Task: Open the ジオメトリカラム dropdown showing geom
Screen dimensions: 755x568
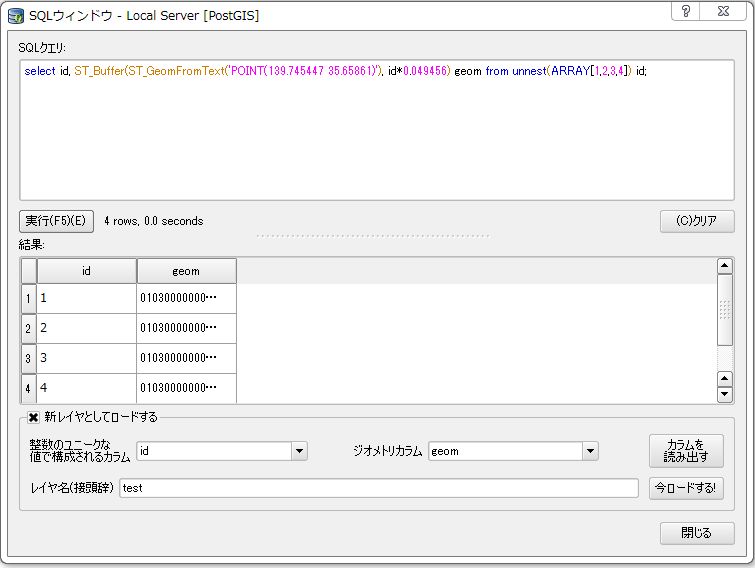Action: [x=513, y=451]
